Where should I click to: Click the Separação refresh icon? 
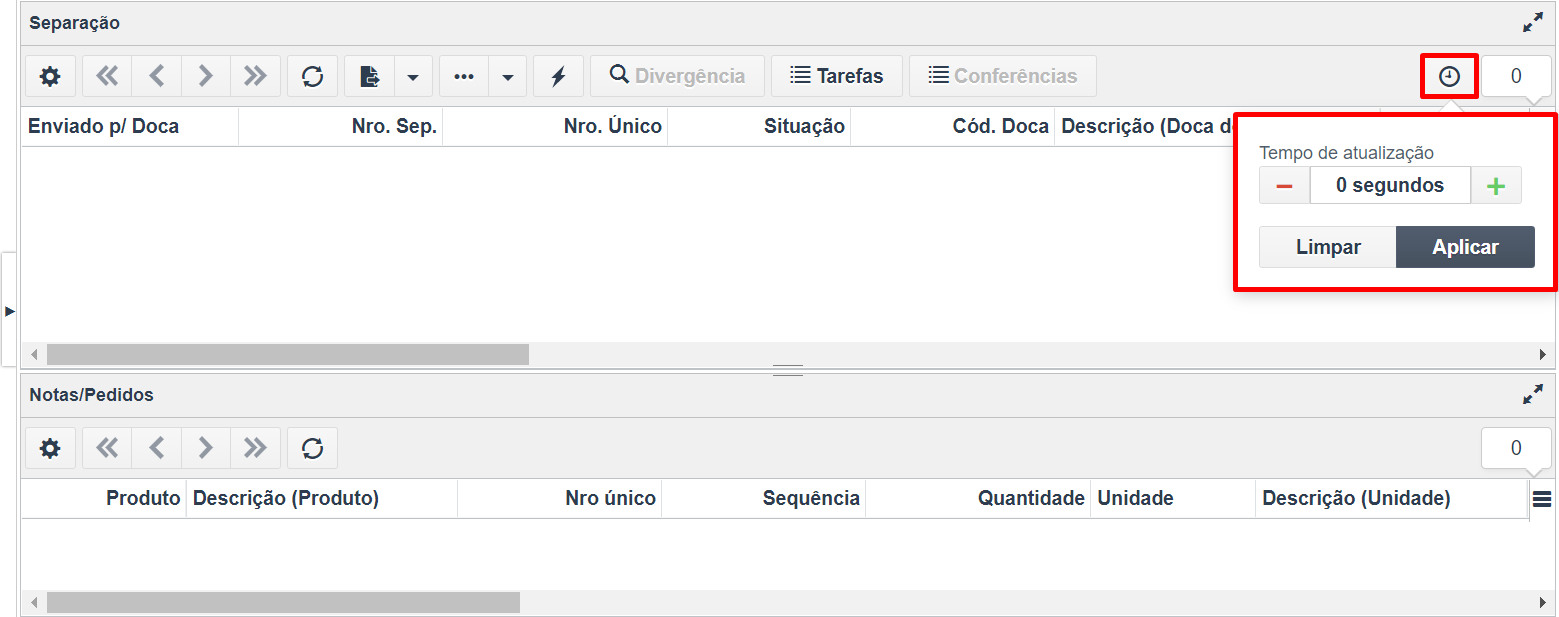(313, 76)
